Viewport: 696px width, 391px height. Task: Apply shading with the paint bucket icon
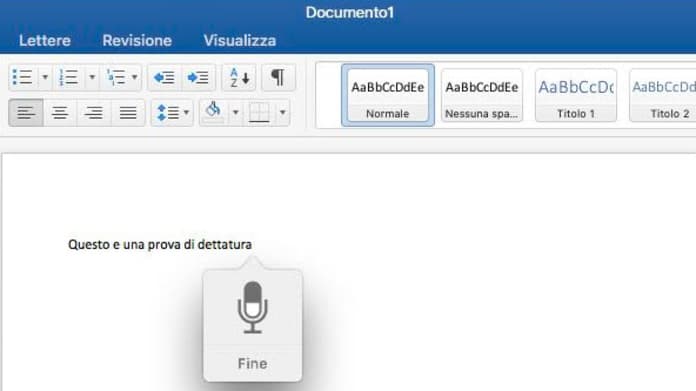pos(214,112)
